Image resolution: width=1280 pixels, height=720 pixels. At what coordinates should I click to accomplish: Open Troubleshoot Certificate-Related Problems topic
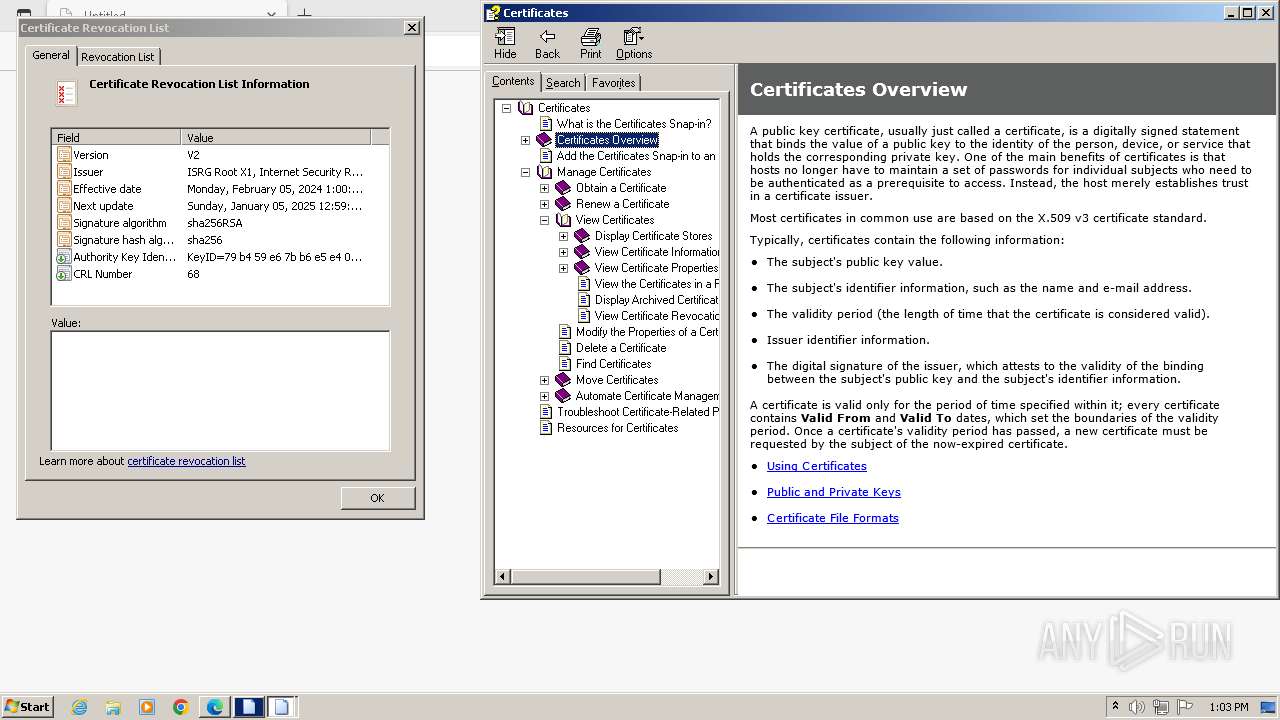[637, 412]
